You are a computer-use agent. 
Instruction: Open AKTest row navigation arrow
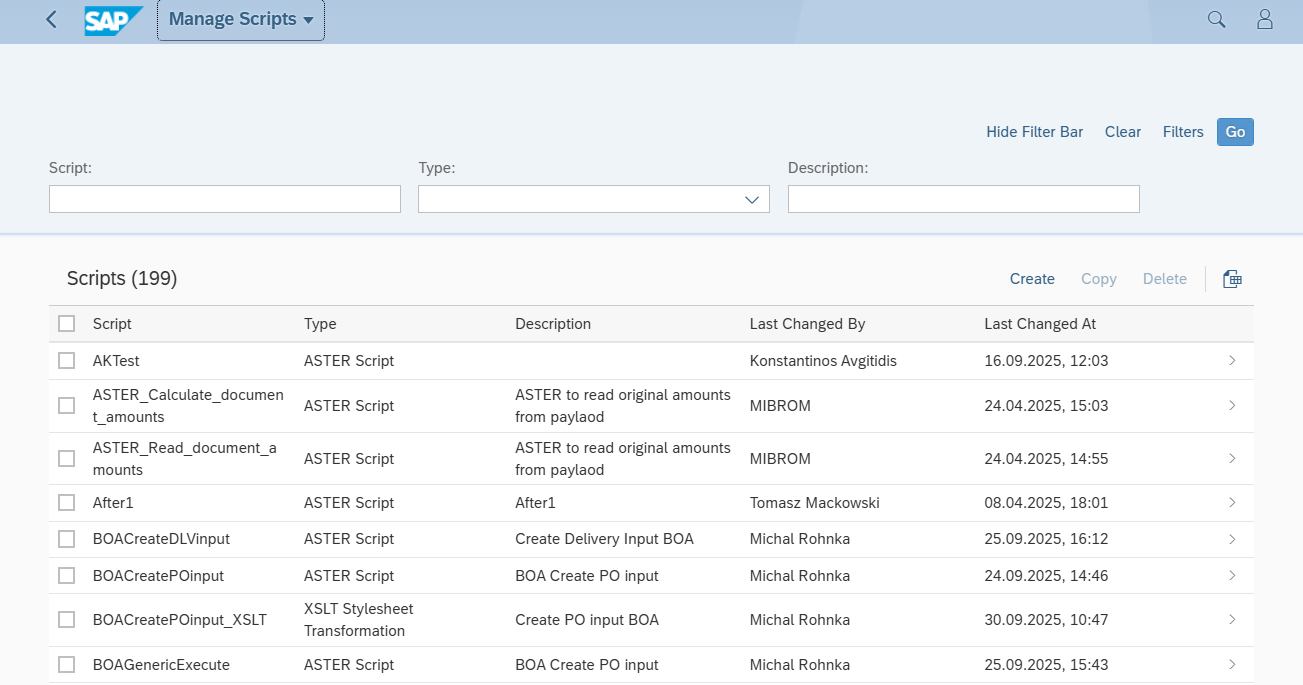pos(1232,361)
